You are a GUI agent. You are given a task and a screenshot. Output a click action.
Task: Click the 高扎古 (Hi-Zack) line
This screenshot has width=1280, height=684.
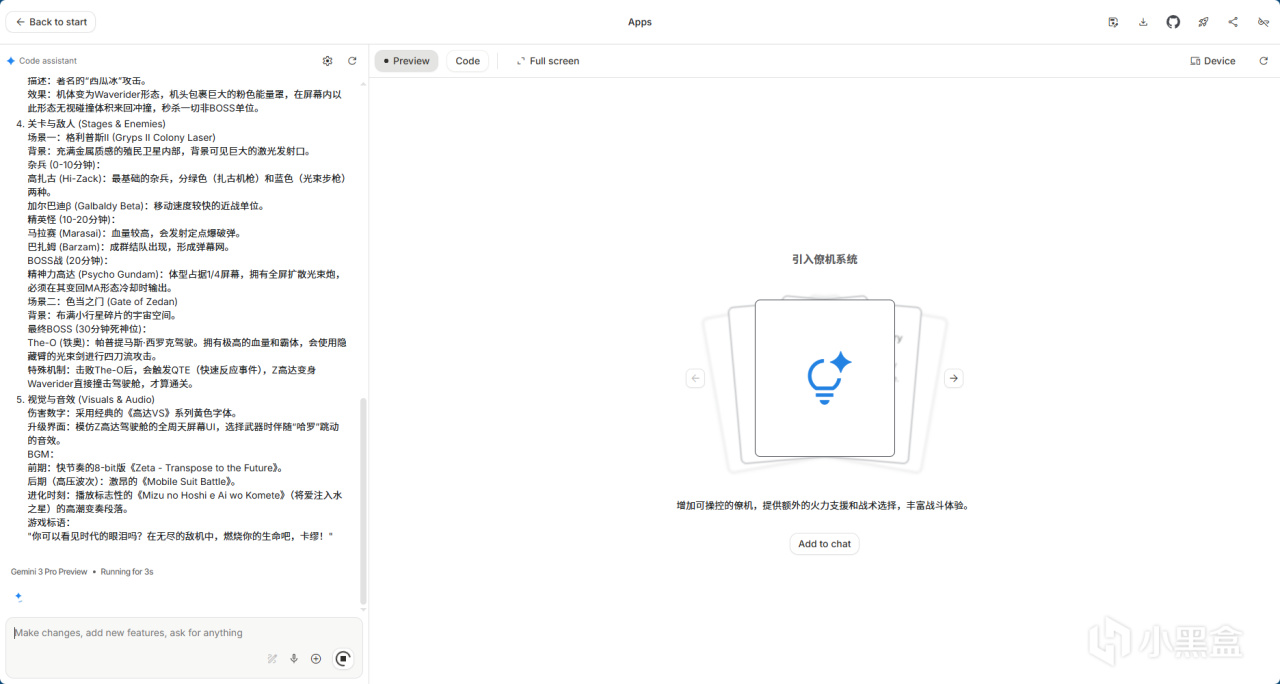coord(186,185)
